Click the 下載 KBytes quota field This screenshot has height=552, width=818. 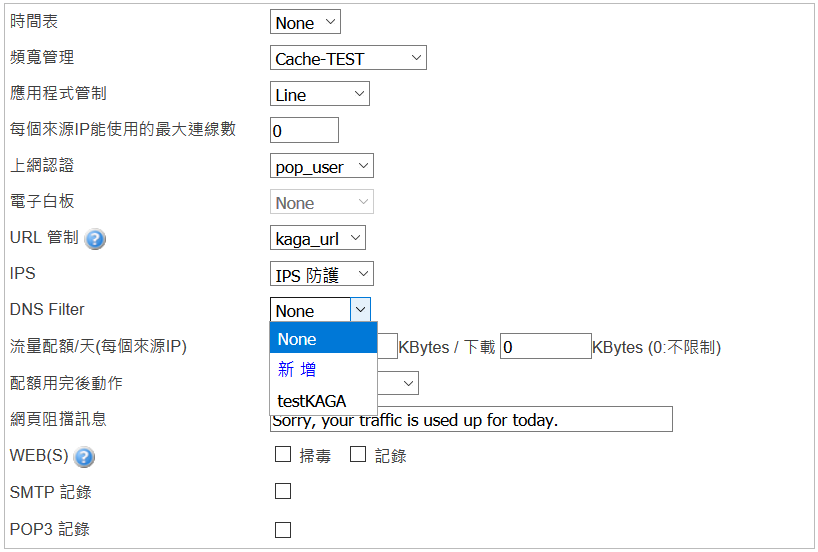coord(545,347)
